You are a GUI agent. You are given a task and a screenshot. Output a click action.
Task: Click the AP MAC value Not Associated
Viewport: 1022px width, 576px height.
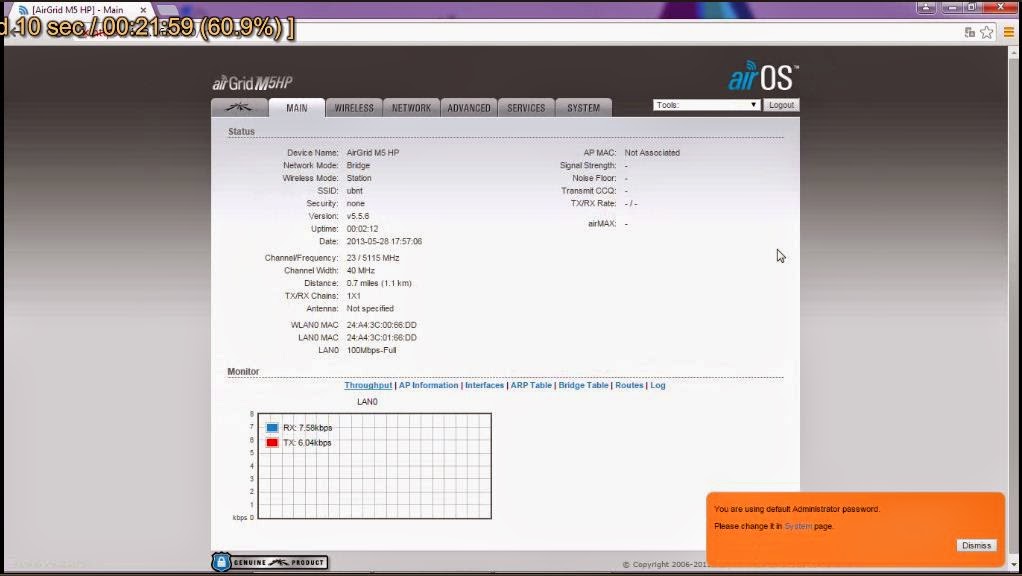652,152
